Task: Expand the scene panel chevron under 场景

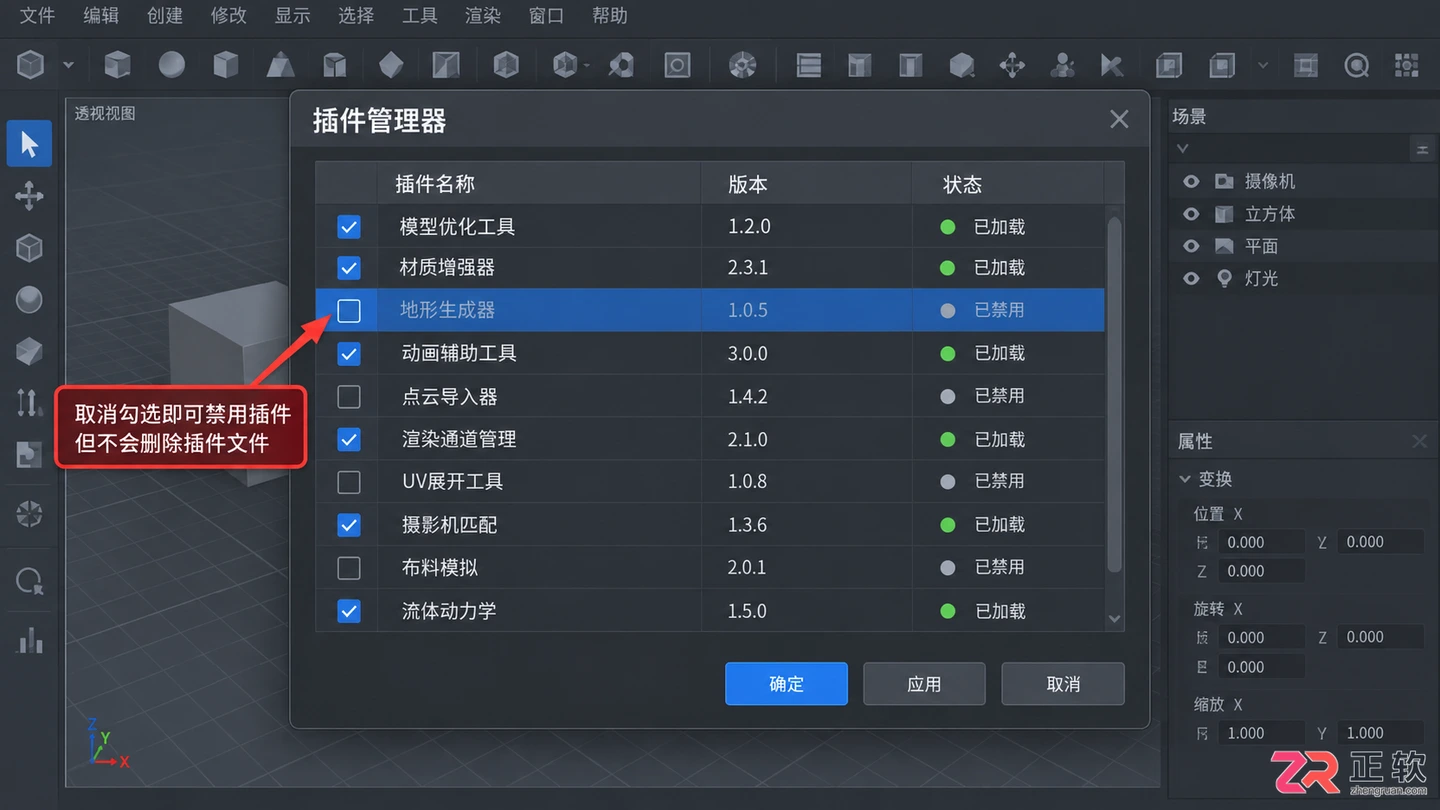Action: [x=1183, y=148]
